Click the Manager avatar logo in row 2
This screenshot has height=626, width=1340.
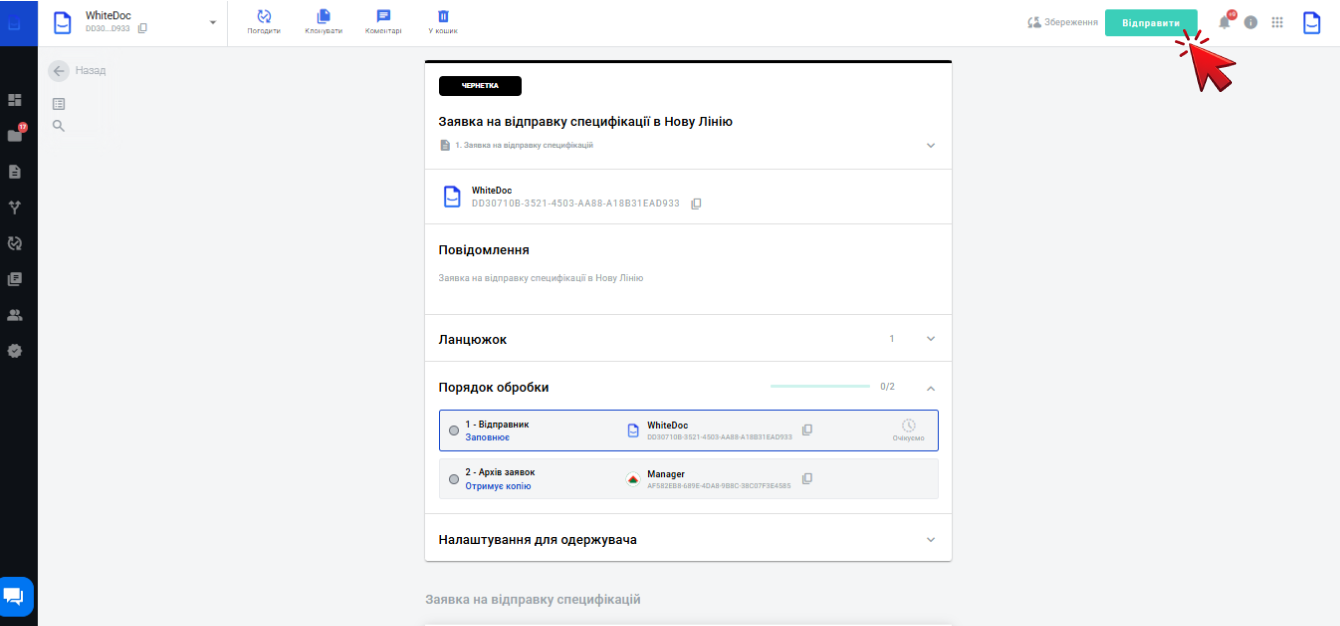coord(632,479)
